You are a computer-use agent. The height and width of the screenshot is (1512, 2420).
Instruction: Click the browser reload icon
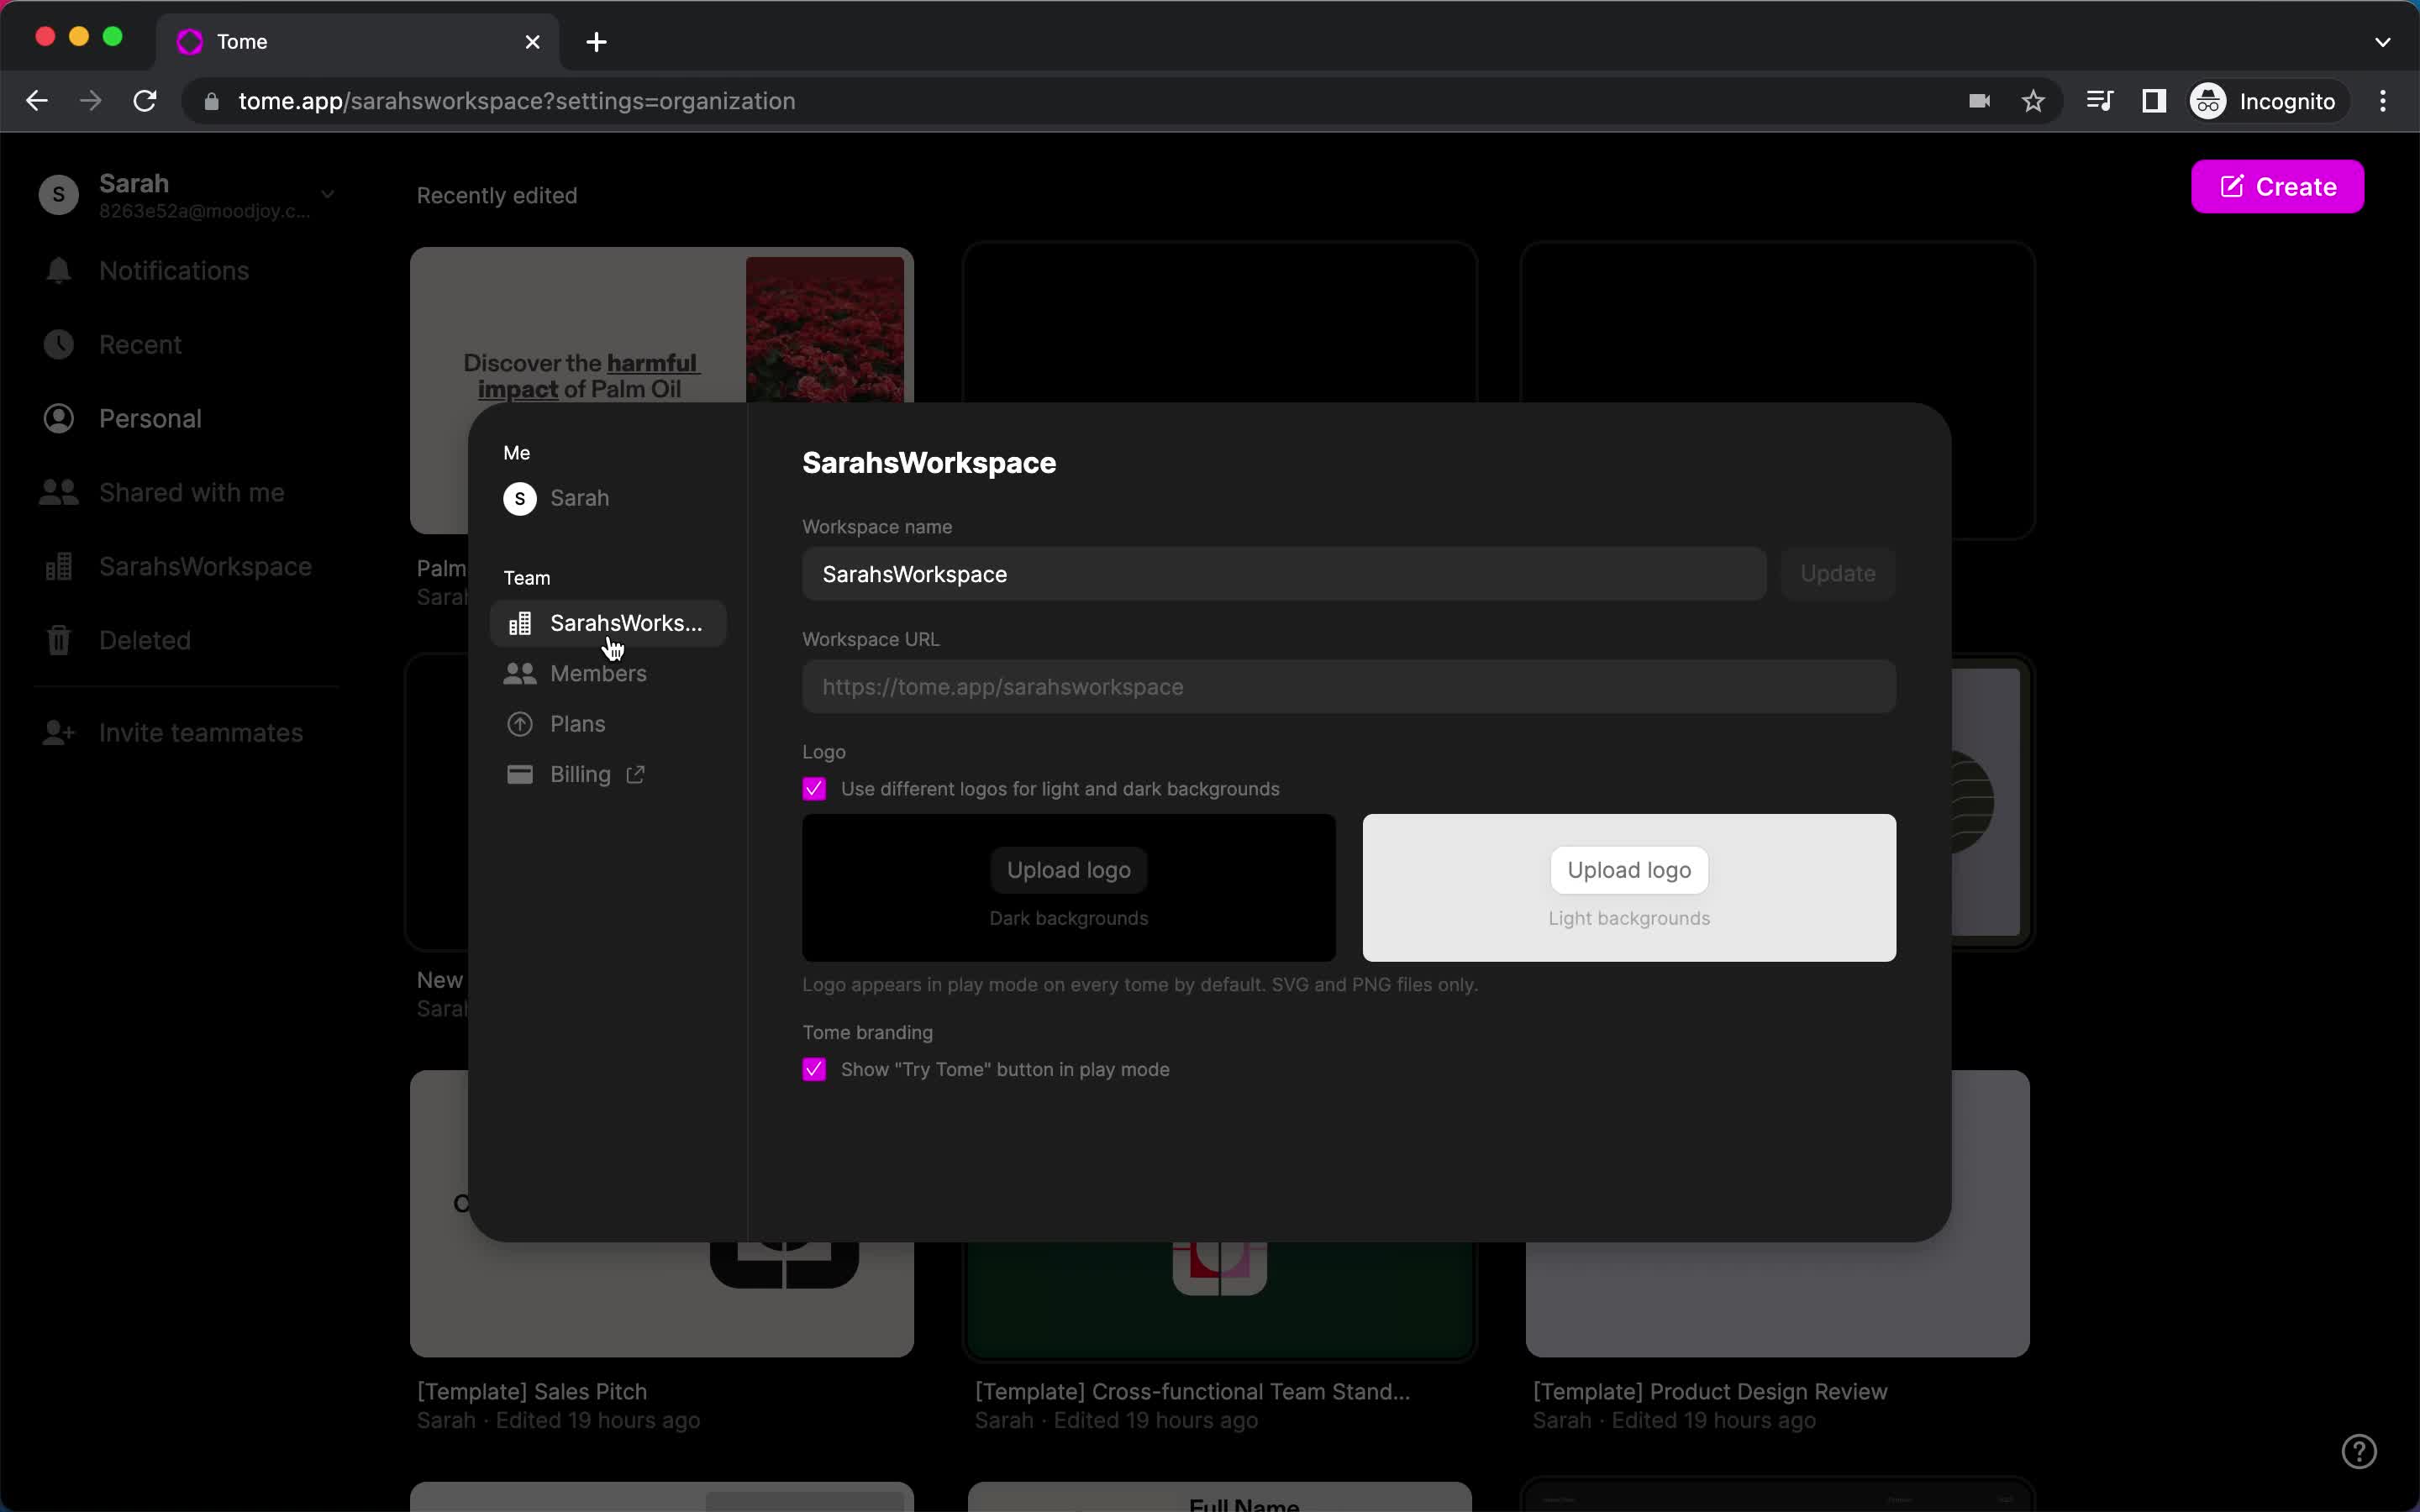145,101
